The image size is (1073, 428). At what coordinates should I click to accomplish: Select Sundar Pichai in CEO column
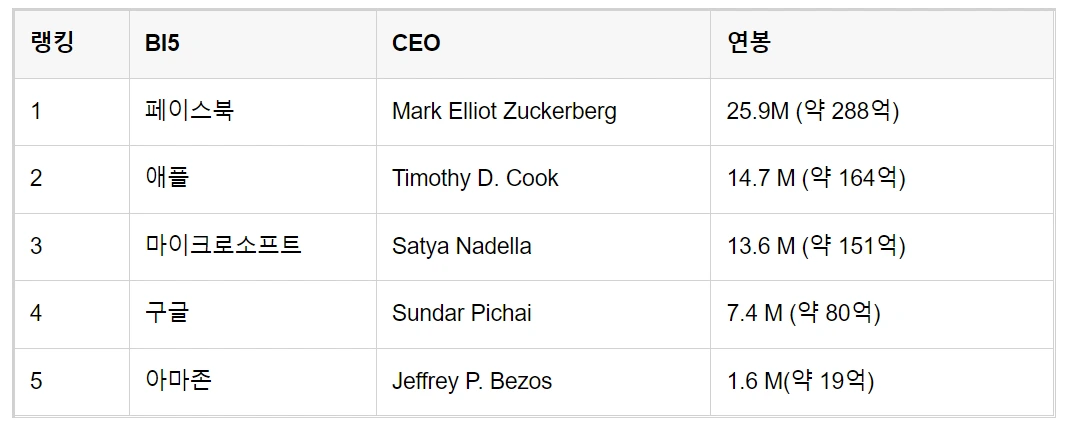[461, 313]
